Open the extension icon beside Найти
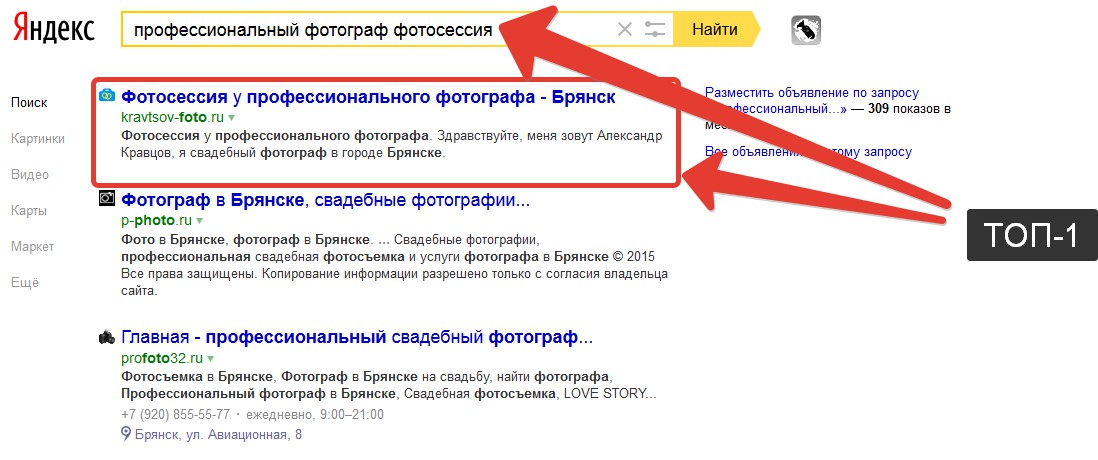This screenshot has width=1098, height=460. point(806,30)
